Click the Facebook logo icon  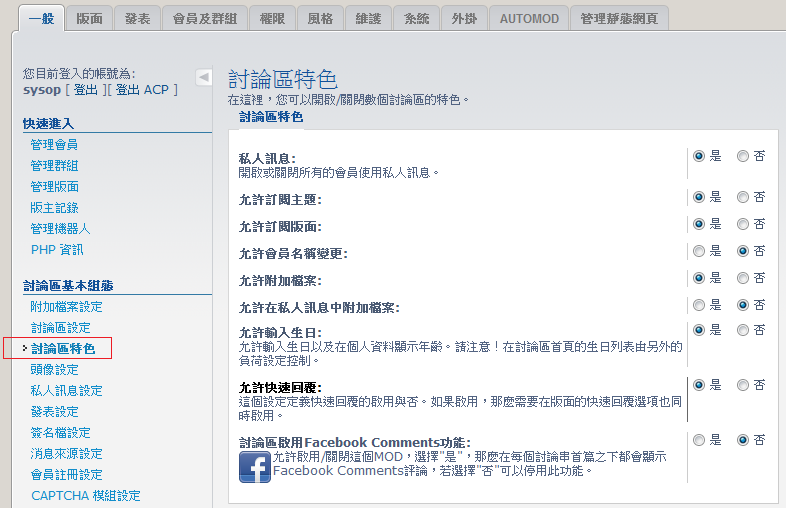[254, 467]
